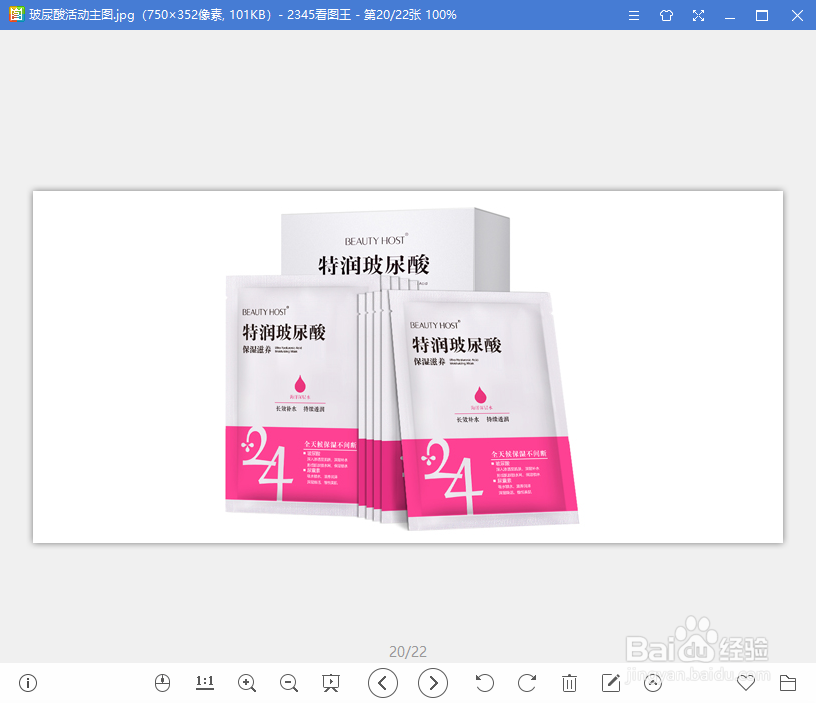Click the 2345看图王 app logo
Image resolution: width=816 pixels, height=703 pixels.
(16, 14)
